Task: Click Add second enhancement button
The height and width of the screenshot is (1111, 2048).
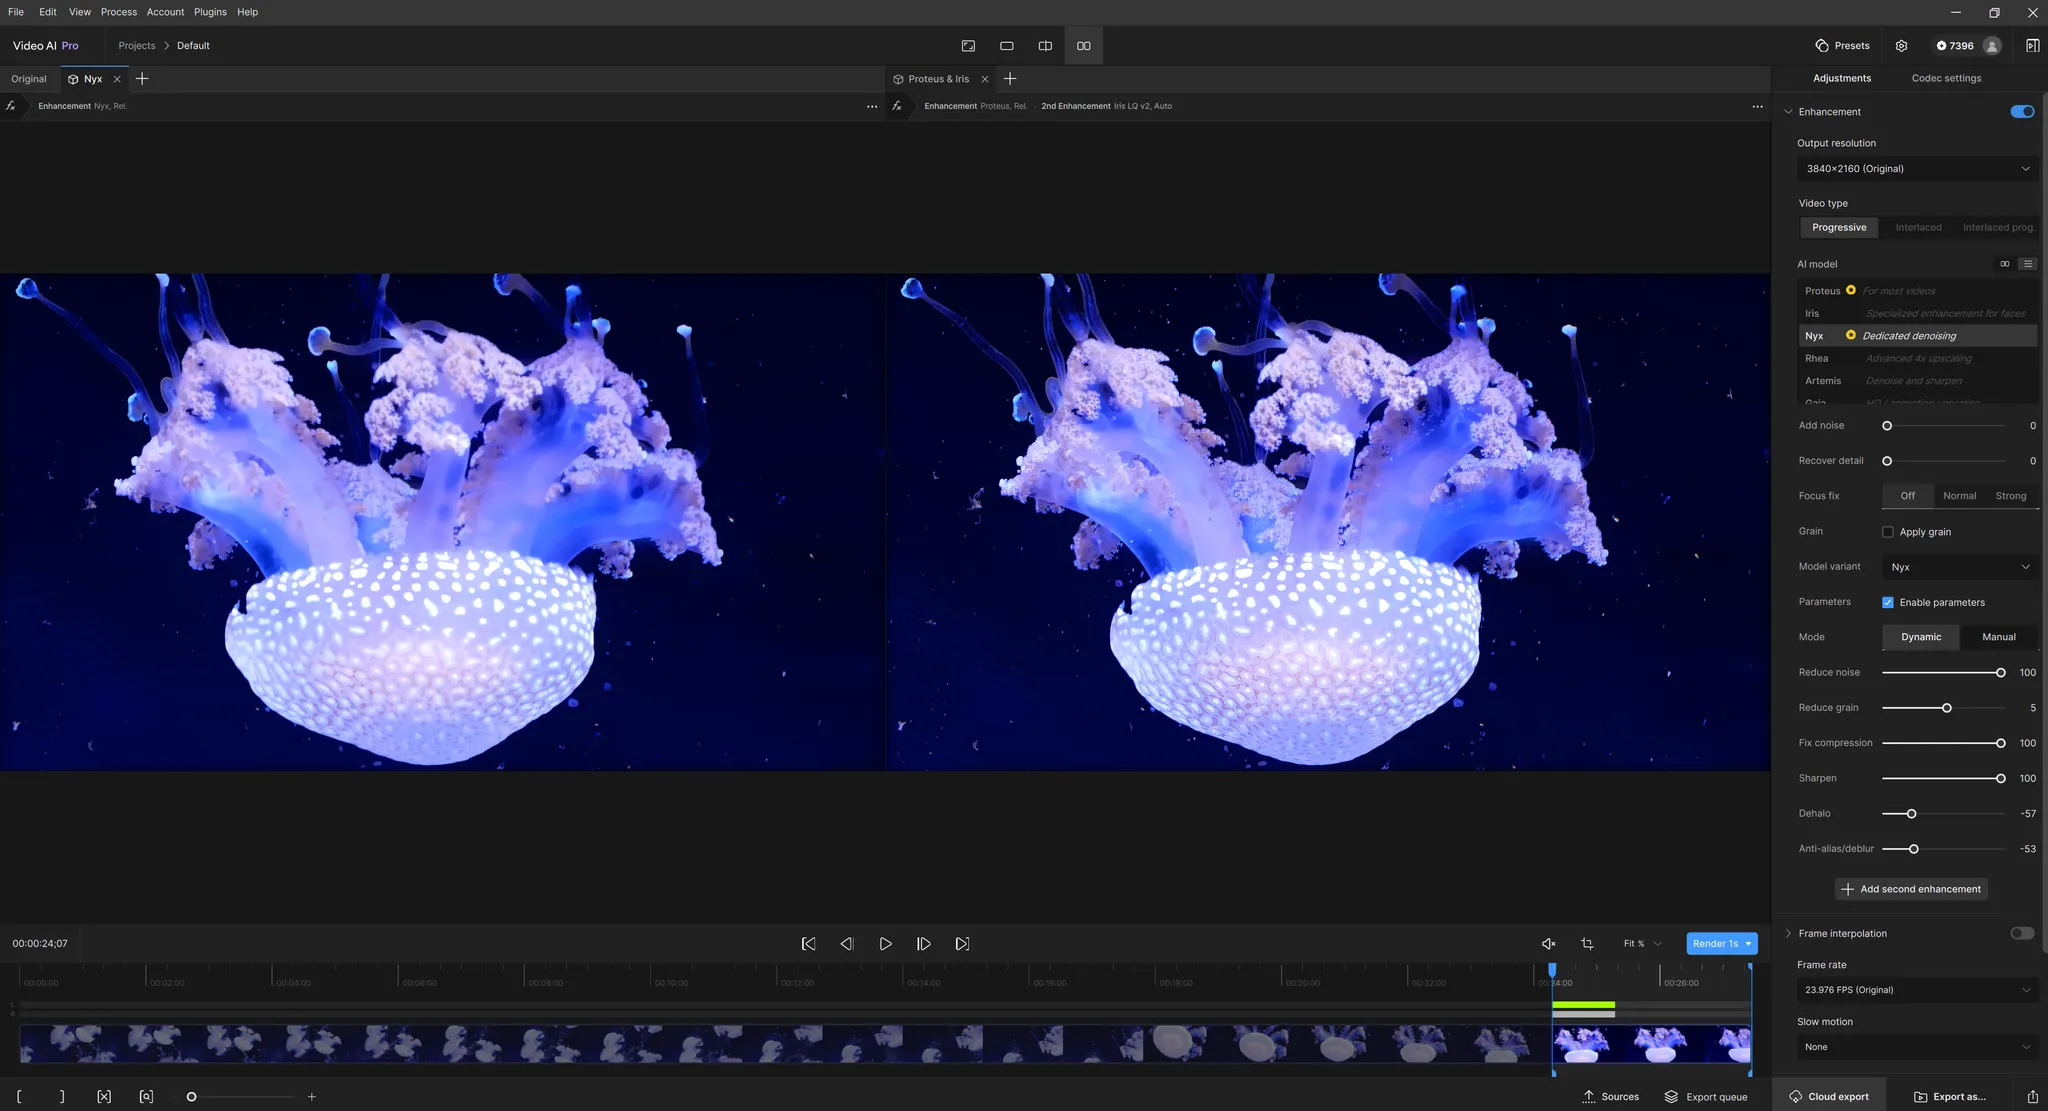Action: pyautogui.click(x=1911, y=889)
